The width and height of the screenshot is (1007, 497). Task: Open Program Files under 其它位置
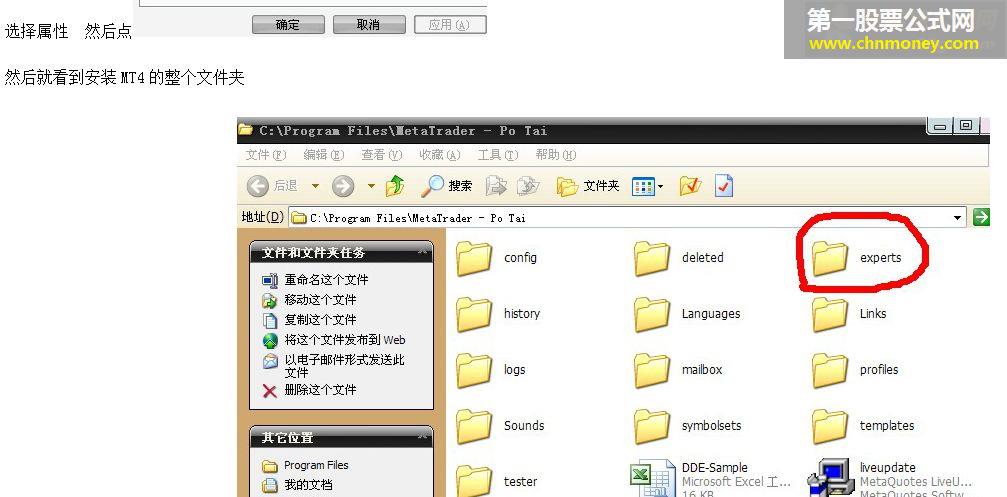316,465
